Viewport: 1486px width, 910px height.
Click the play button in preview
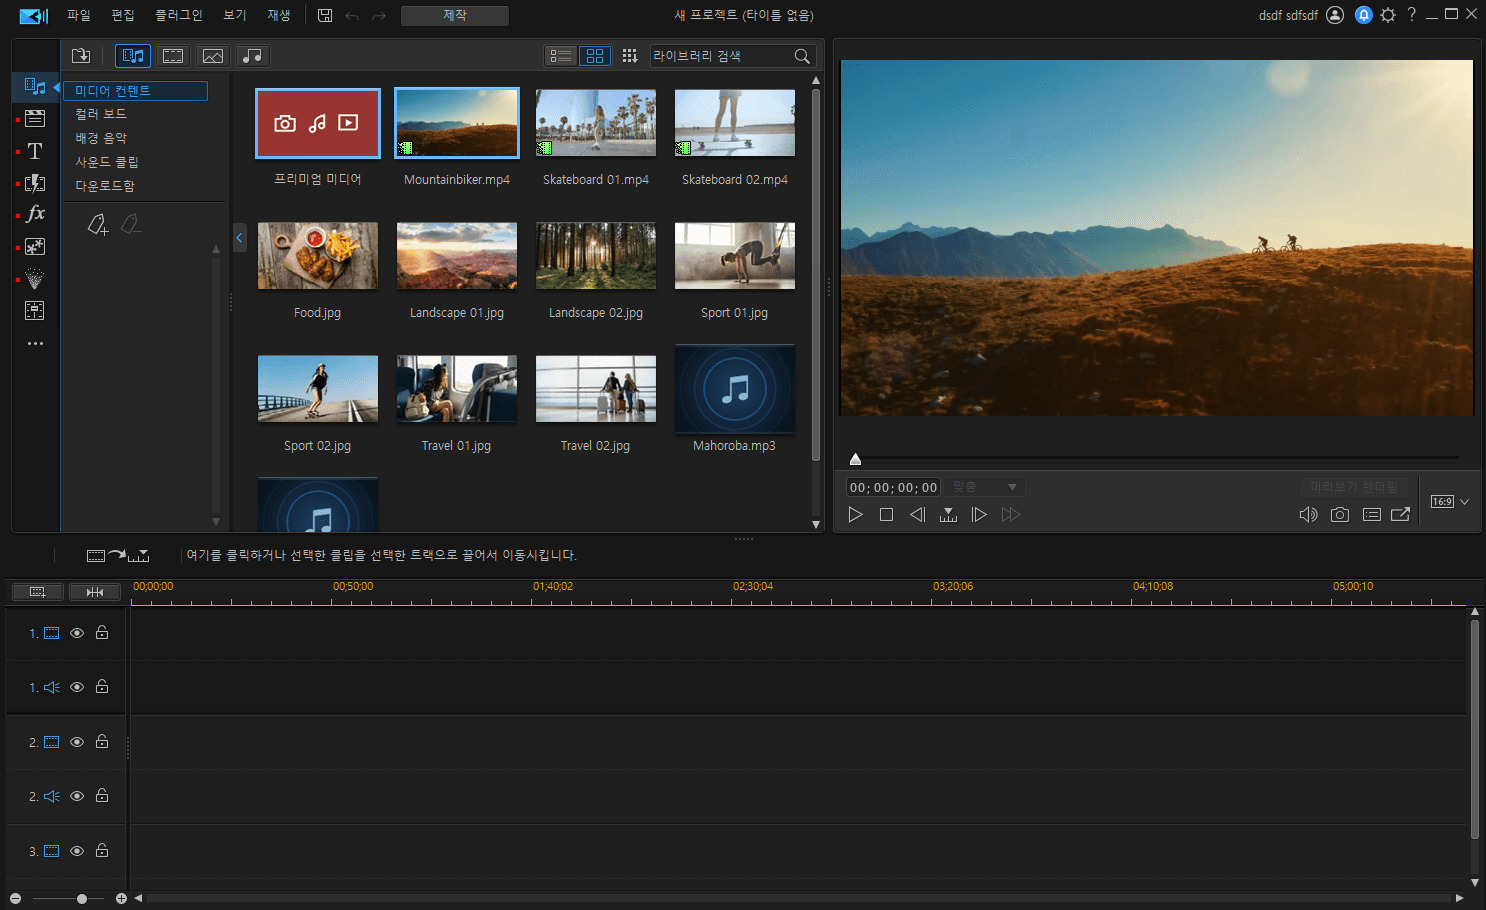click(855, 515)
